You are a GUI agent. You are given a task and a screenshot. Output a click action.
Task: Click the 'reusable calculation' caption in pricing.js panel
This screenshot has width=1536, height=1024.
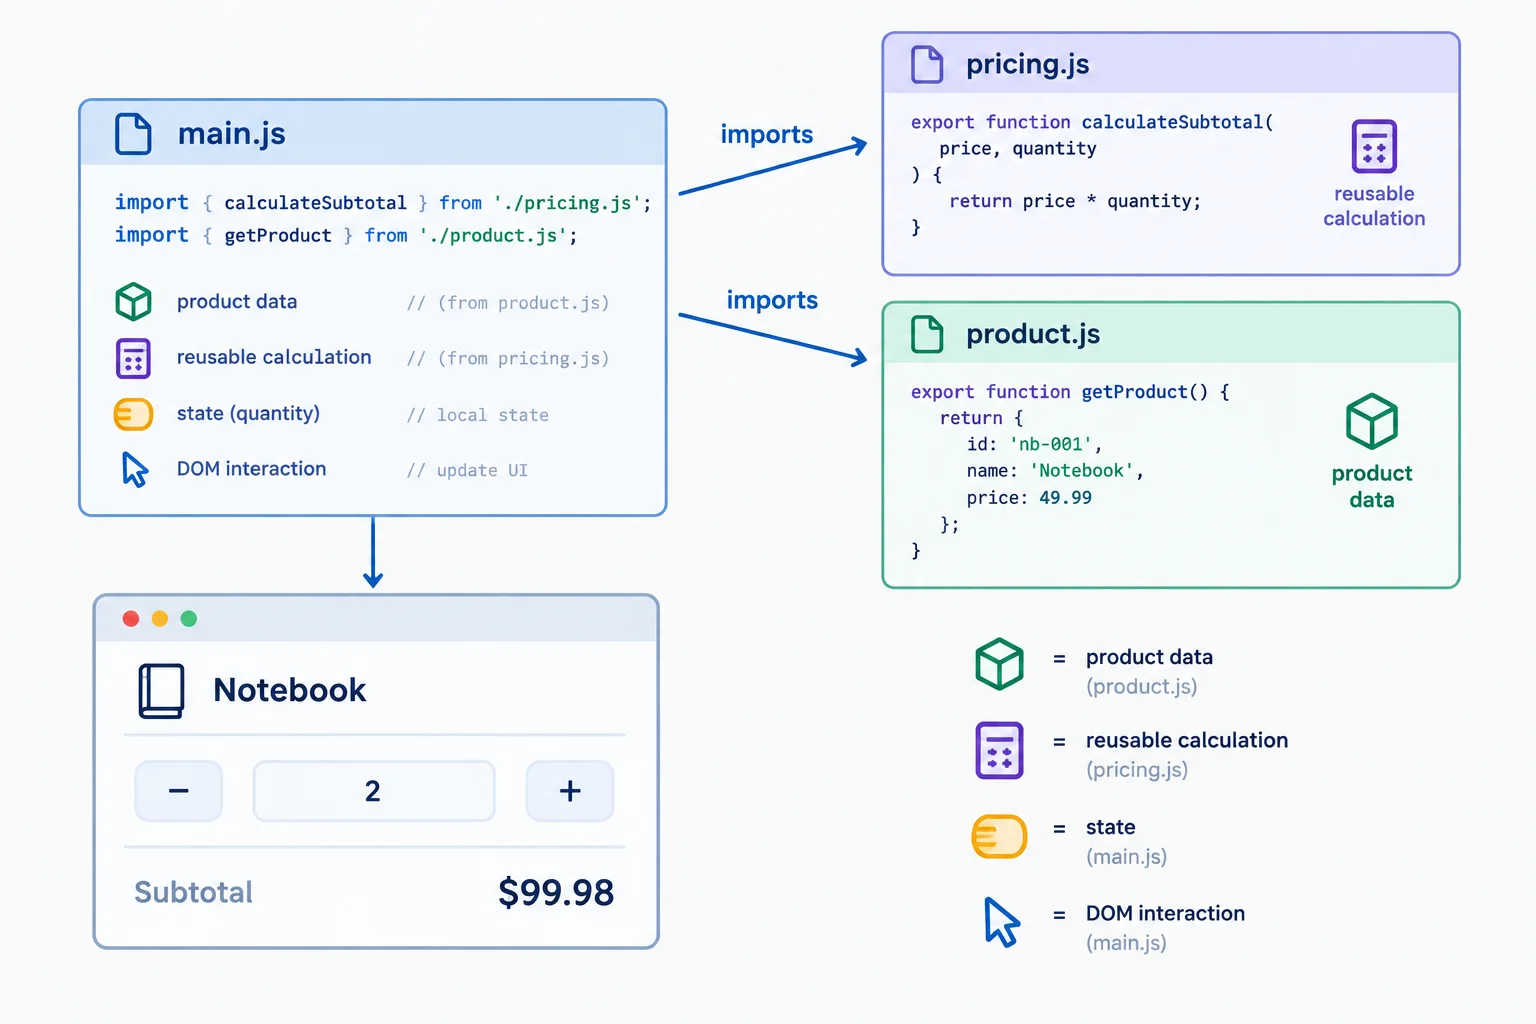(1374, 206)
